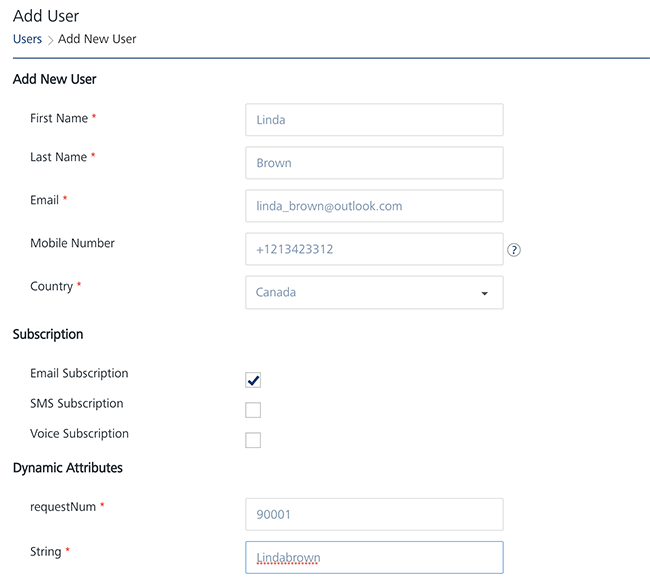This screenshot has height=585, width=650.
Task: Enable the SMS Subscription checkbox
Action: point(253,410)
